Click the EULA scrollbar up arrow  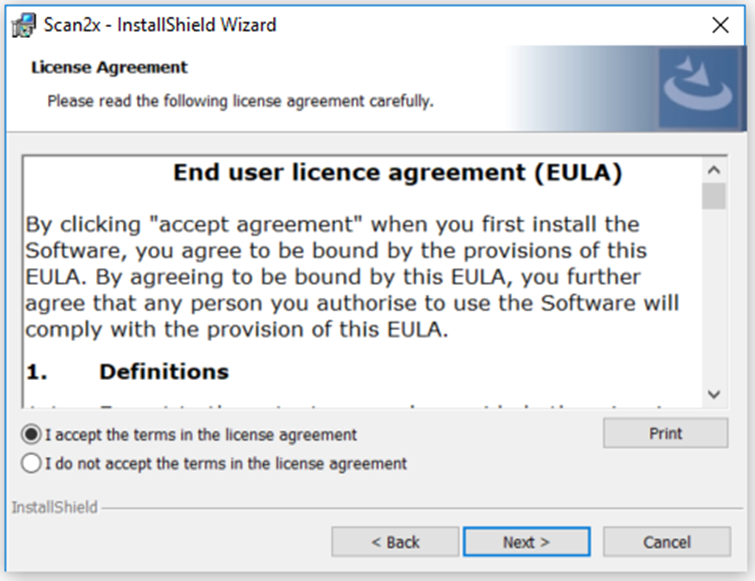point(713,169)
